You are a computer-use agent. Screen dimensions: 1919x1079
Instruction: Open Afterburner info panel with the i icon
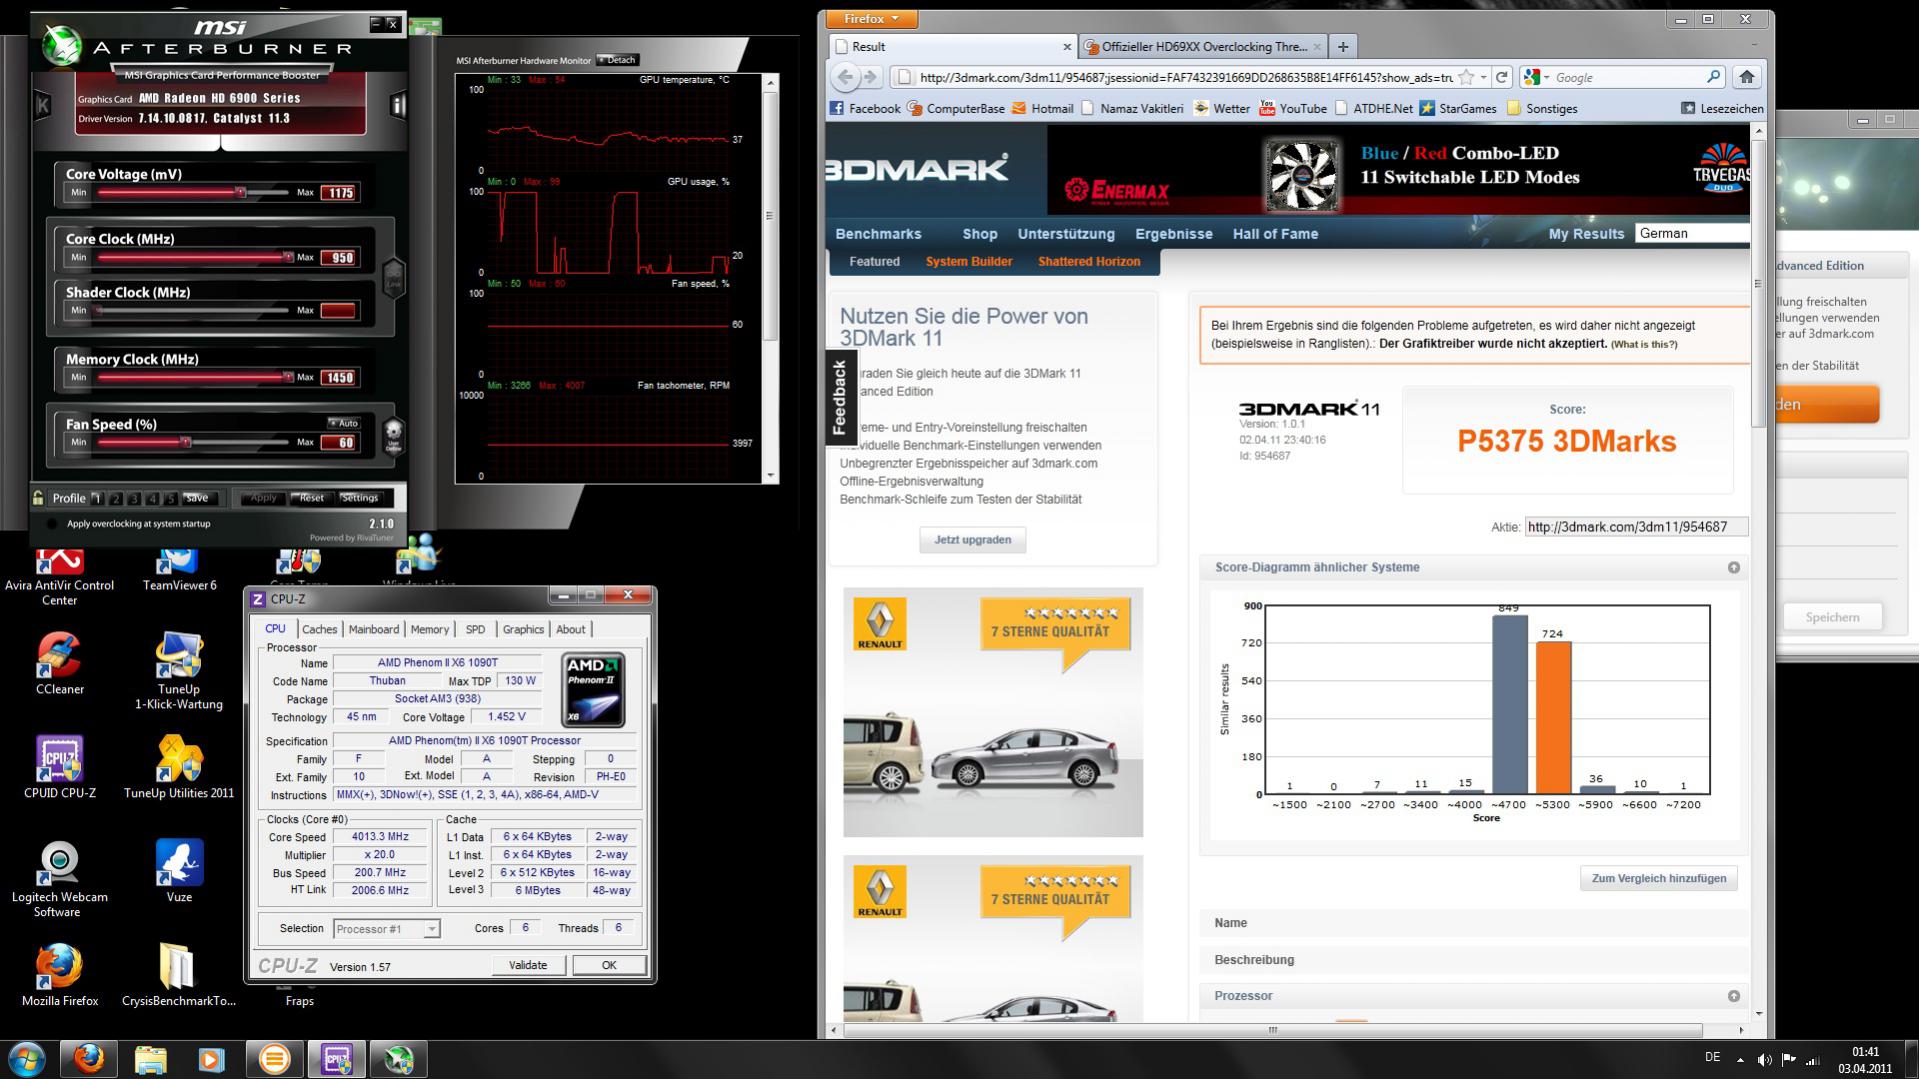tap(398, 105)
